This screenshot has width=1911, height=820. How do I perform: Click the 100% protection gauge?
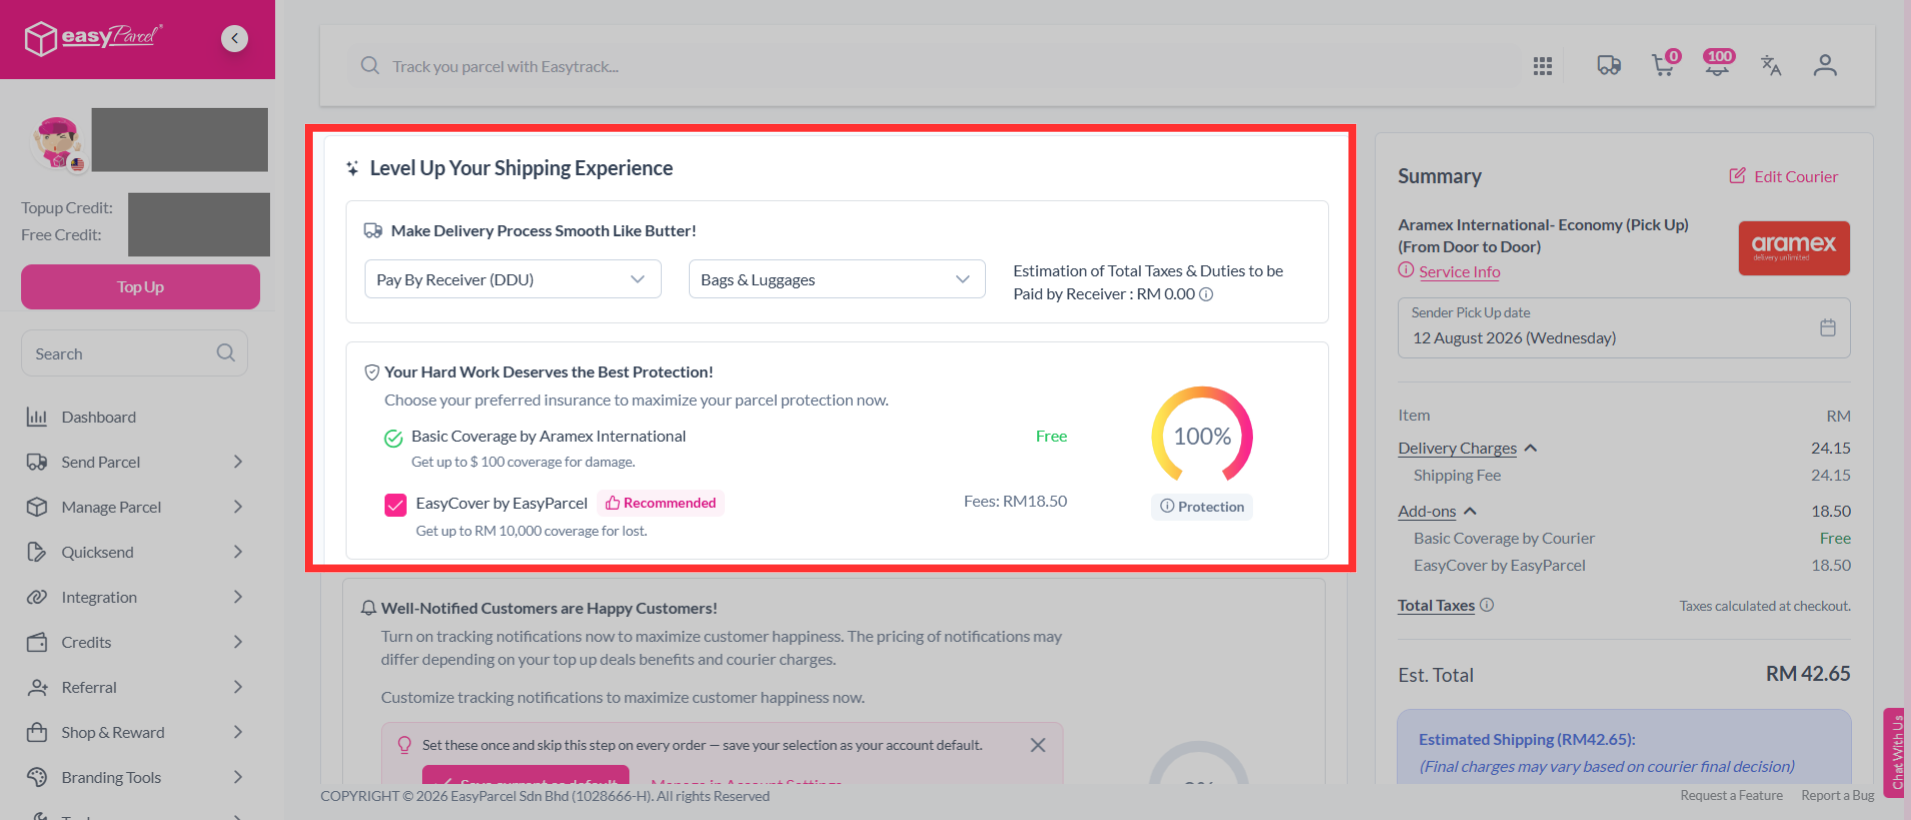tap(1202, 436)
